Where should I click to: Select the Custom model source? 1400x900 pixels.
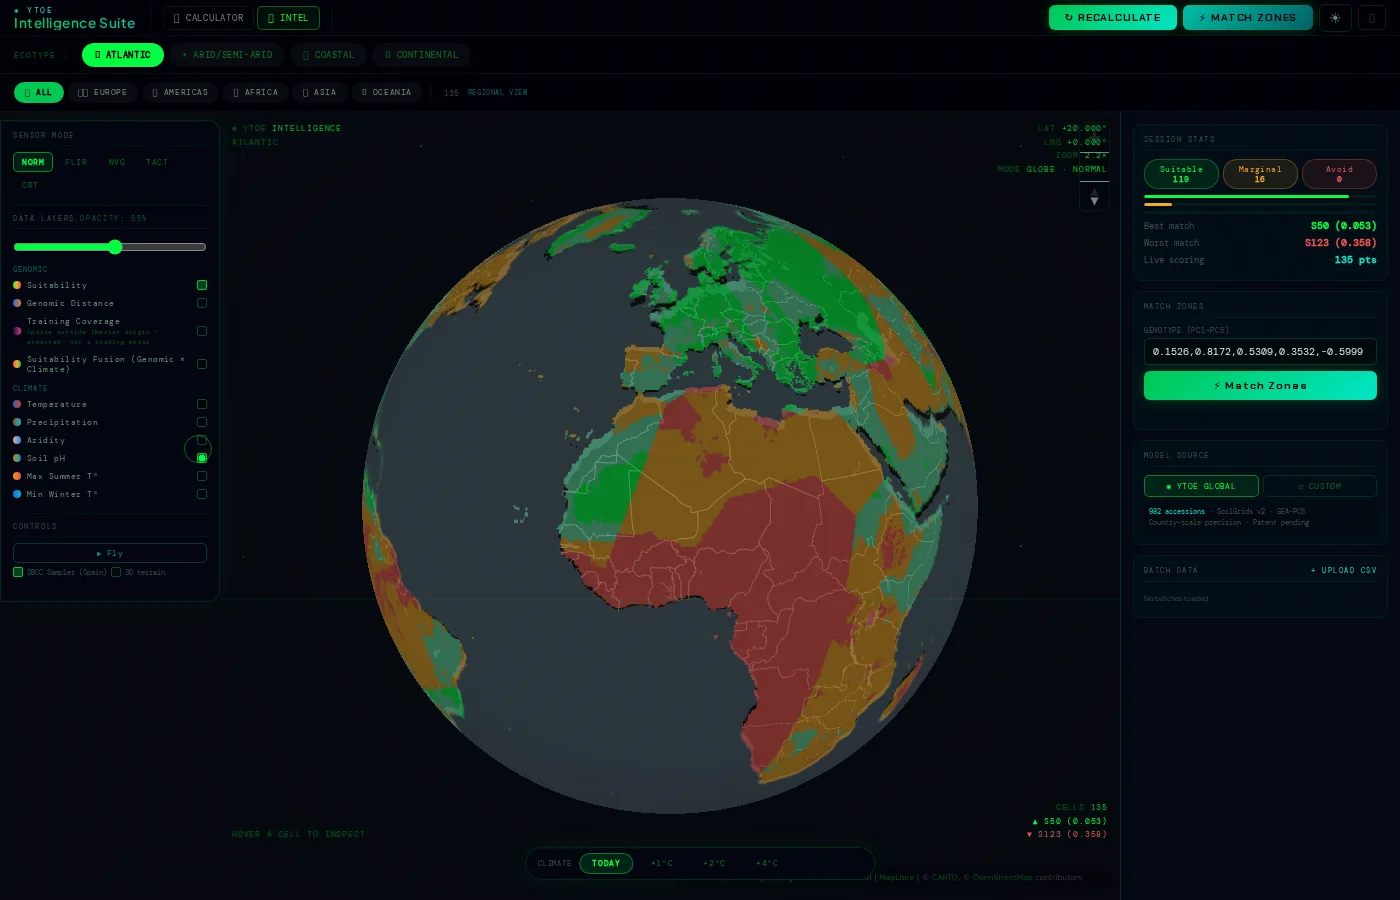[1320, 486]
